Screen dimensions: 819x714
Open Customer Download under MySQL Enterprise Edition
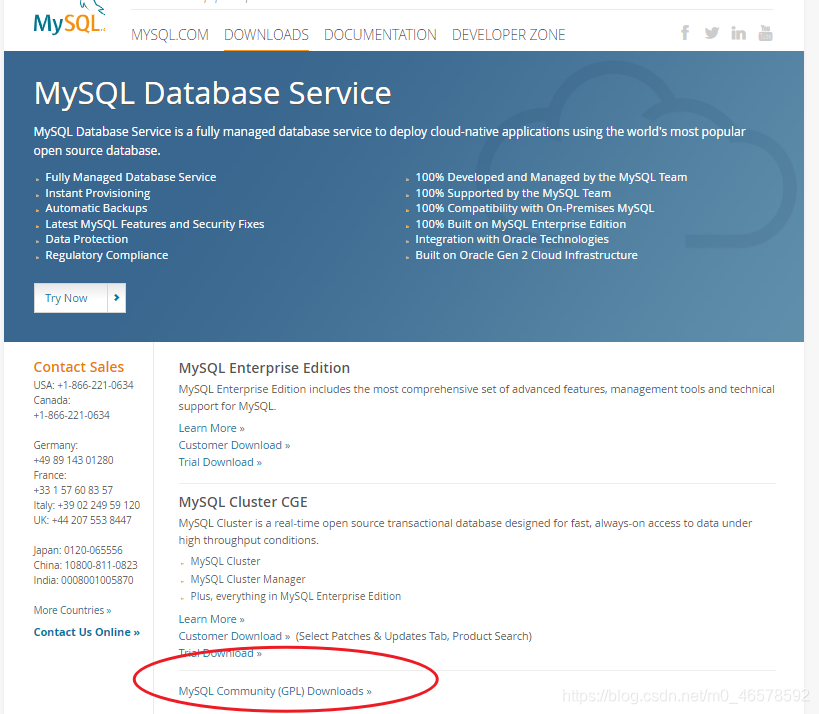pos(235,445)
